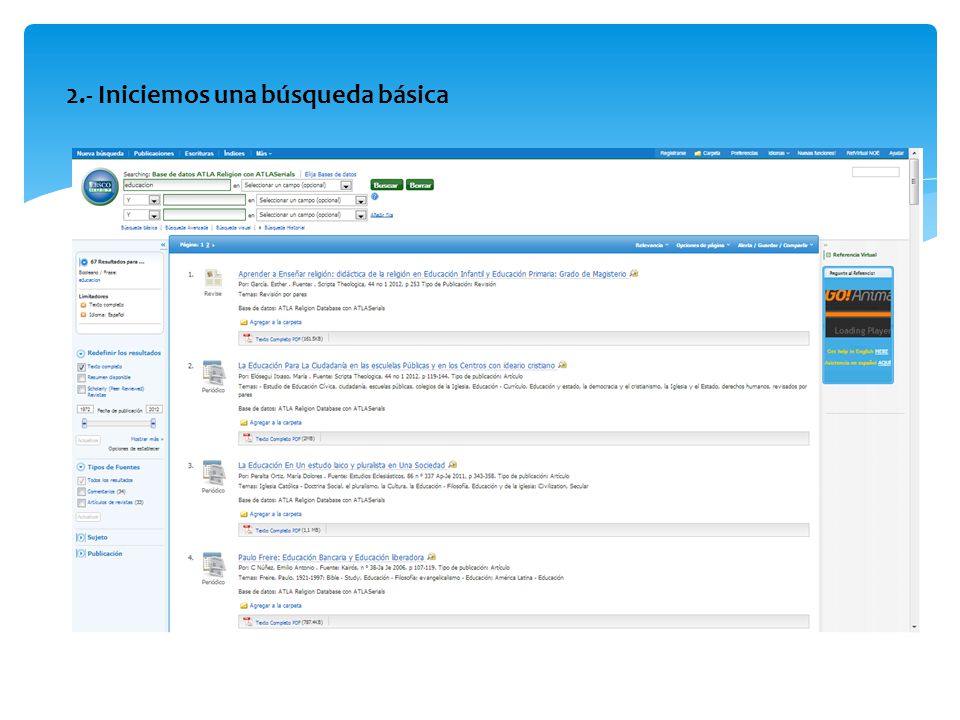Check Artículos de revistas (33) checkbox
960x720 pixels.
81,503
